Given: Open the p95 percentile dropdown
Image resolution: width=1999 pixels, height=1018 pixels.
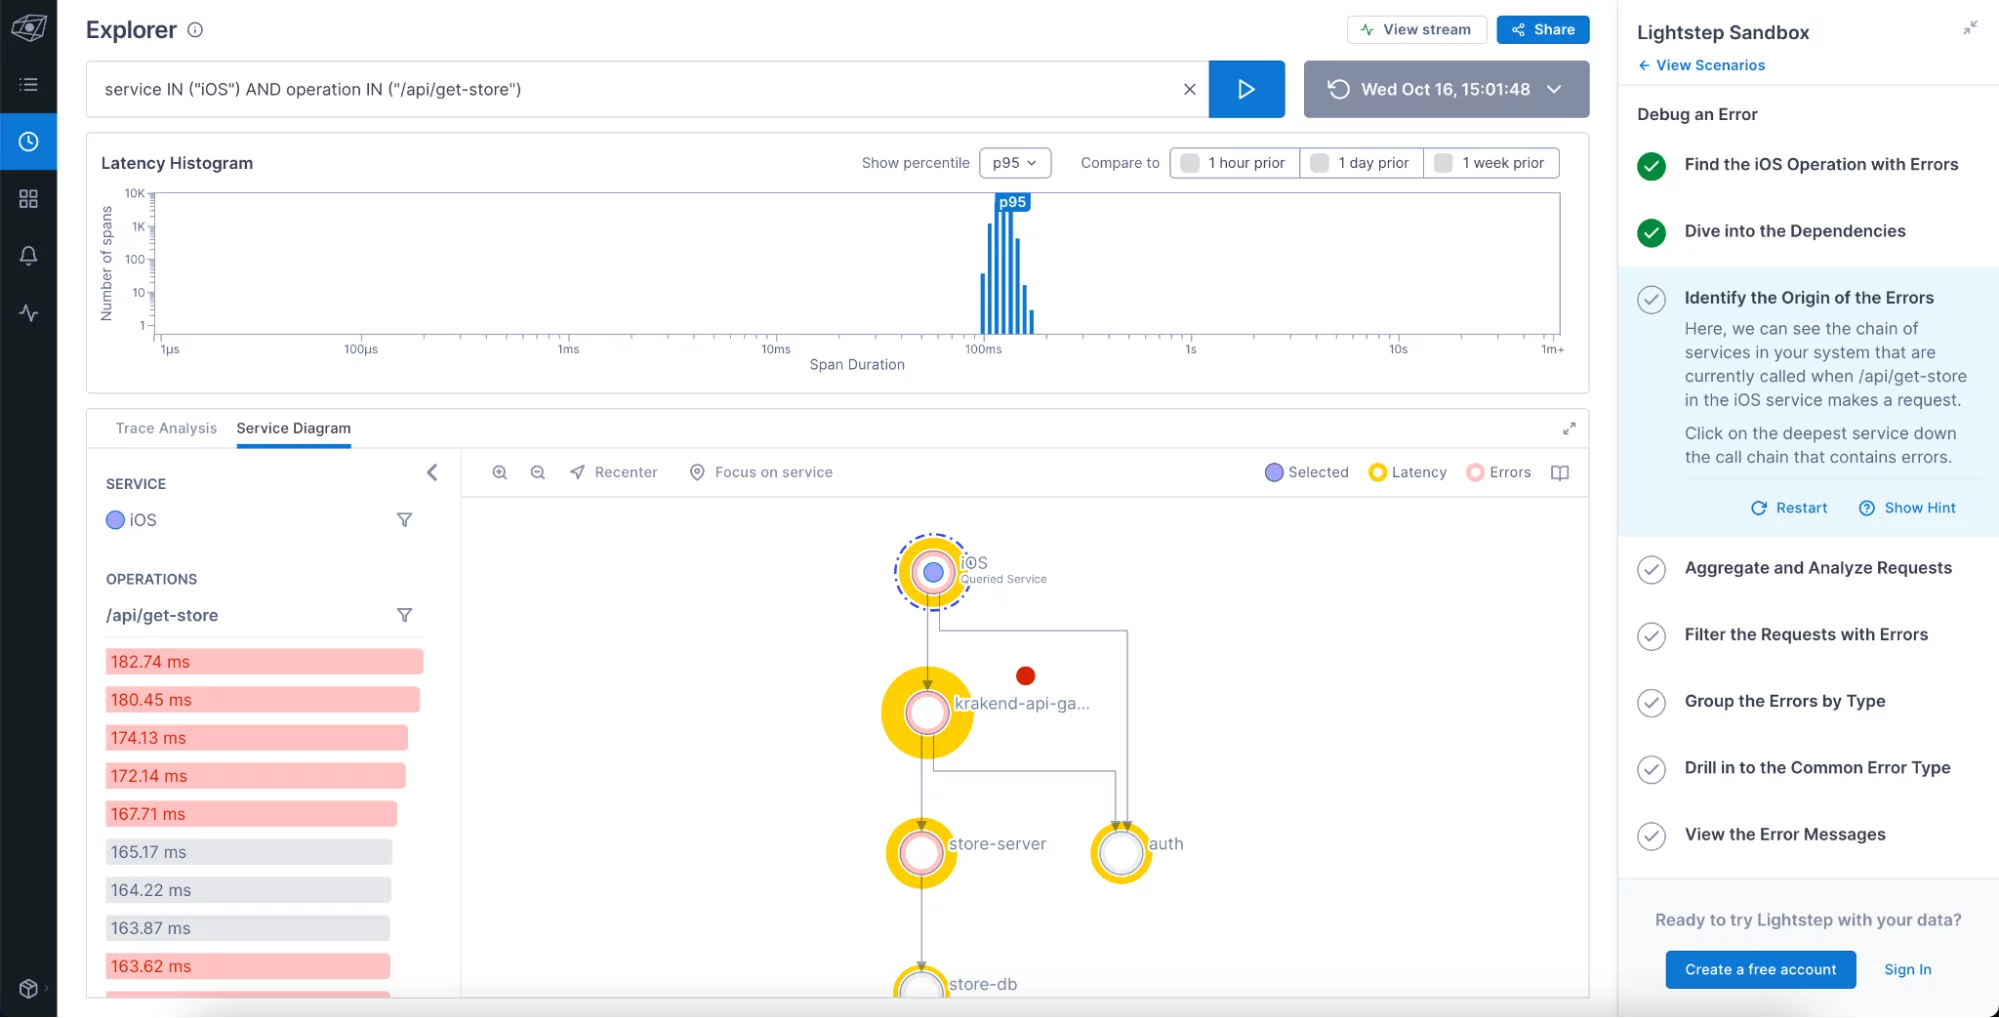Looking at the screenshot, I should click(1014, 163).
